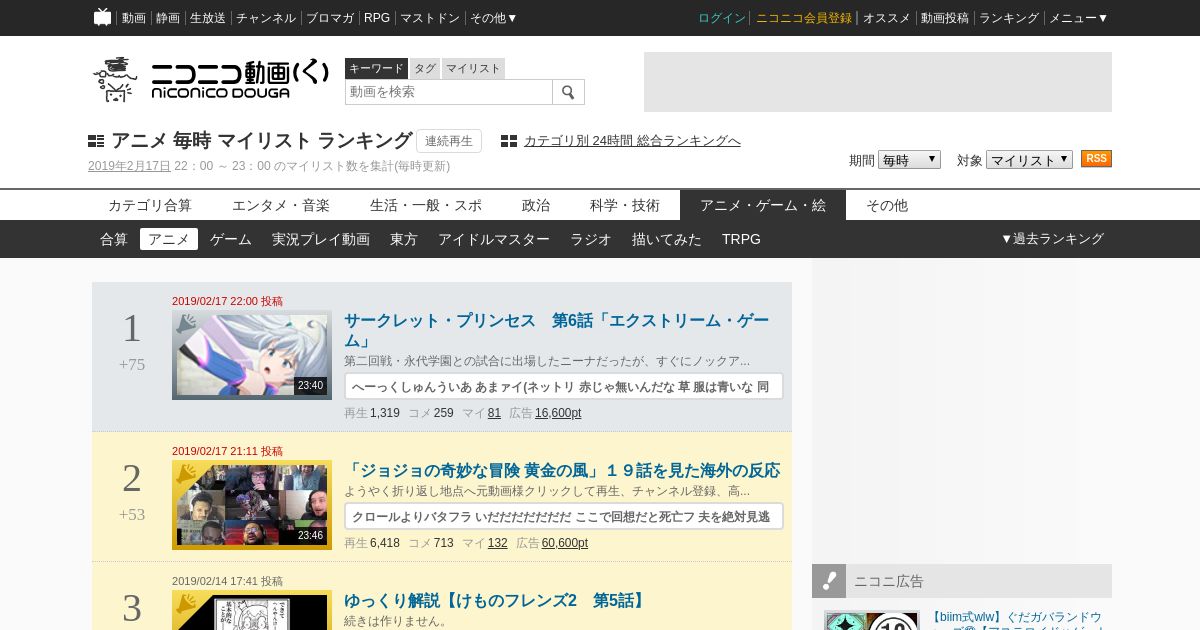Viewport: 1200px width, 630px height.
Task: Open the アニメ・ゲーム・絵 category tab
Action: coord(763,205)
